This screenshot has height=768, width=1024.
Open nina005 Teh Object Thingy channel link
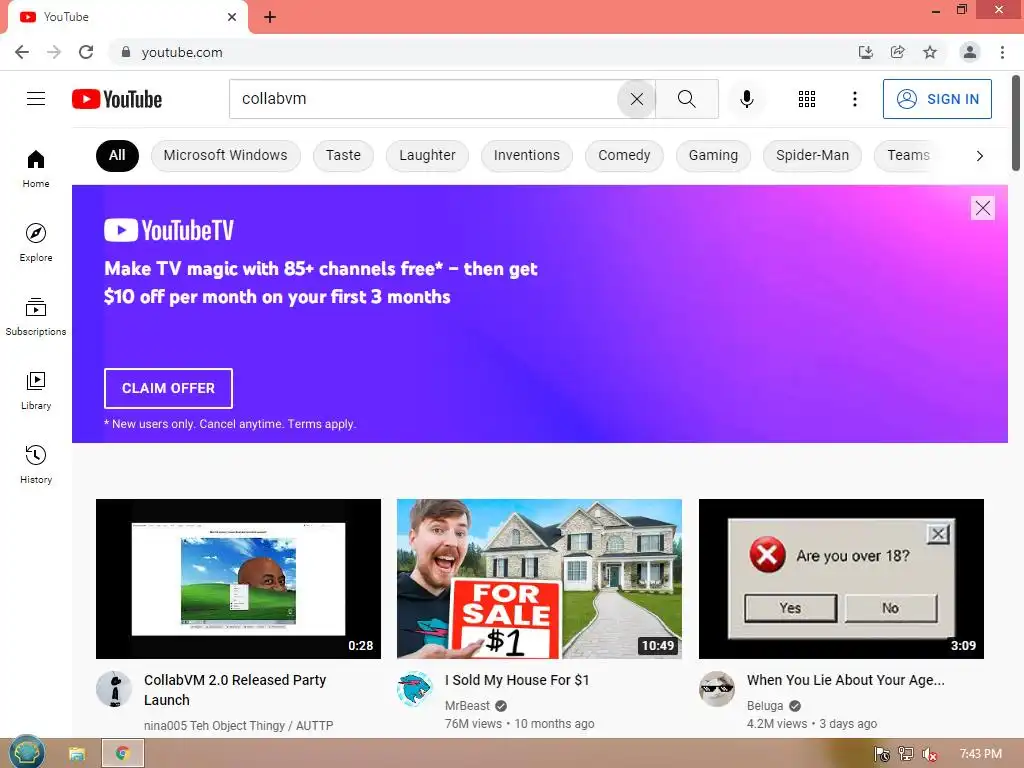238,726
